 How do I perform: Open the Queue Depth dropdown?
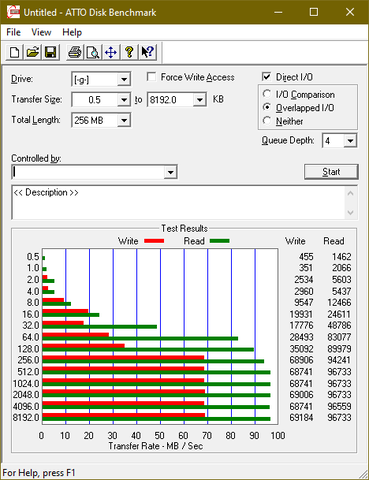[x=350, y=141]
